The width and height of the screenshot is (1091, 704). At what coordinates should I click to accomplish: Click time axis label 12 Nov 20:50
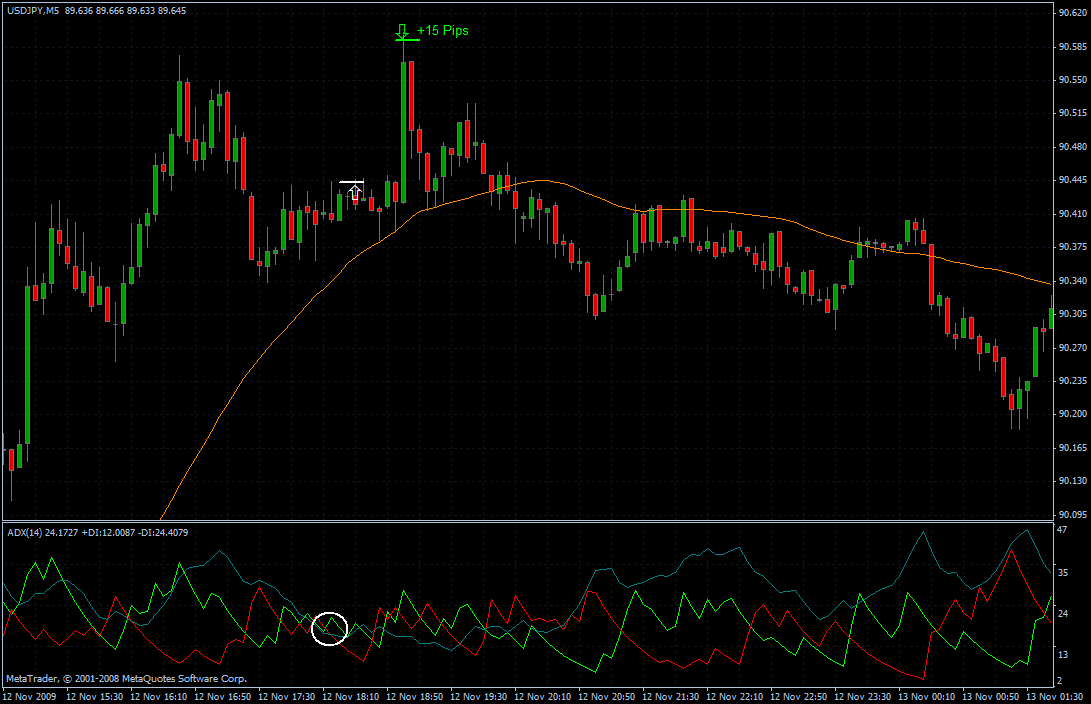point(607,696)
